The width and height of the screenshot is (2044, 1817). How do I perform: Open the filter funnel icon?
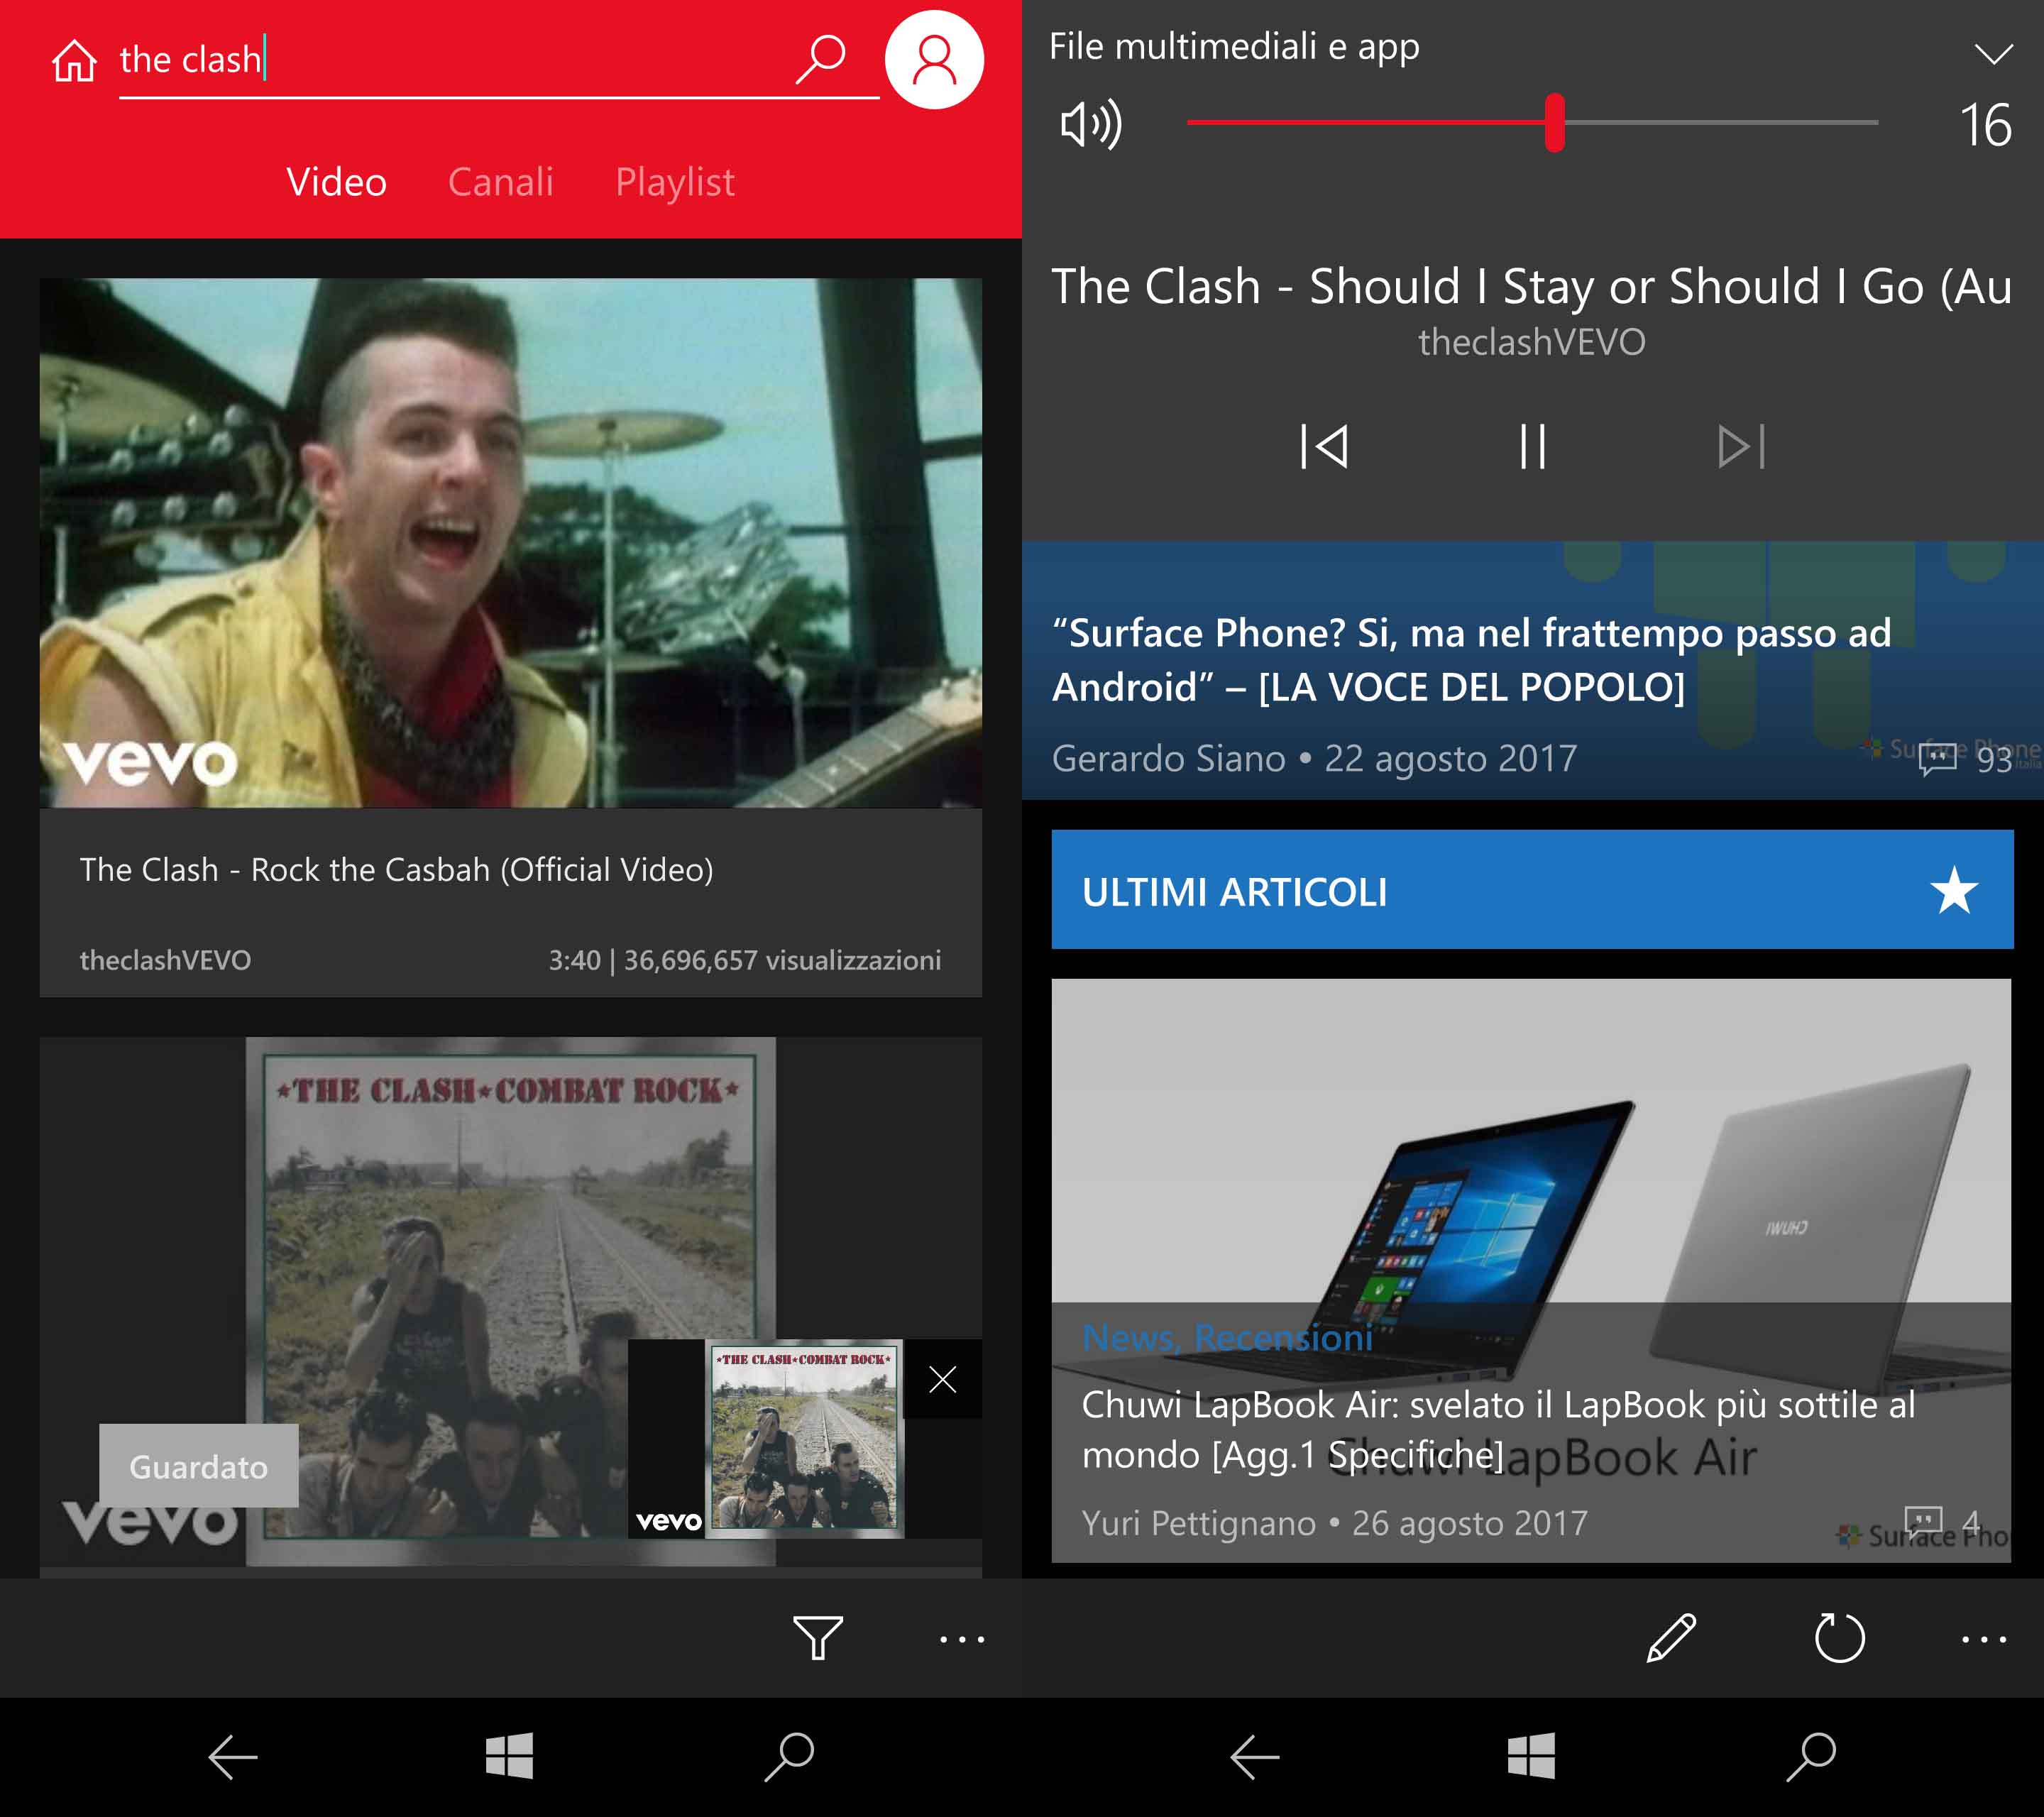click(818, 1638)
